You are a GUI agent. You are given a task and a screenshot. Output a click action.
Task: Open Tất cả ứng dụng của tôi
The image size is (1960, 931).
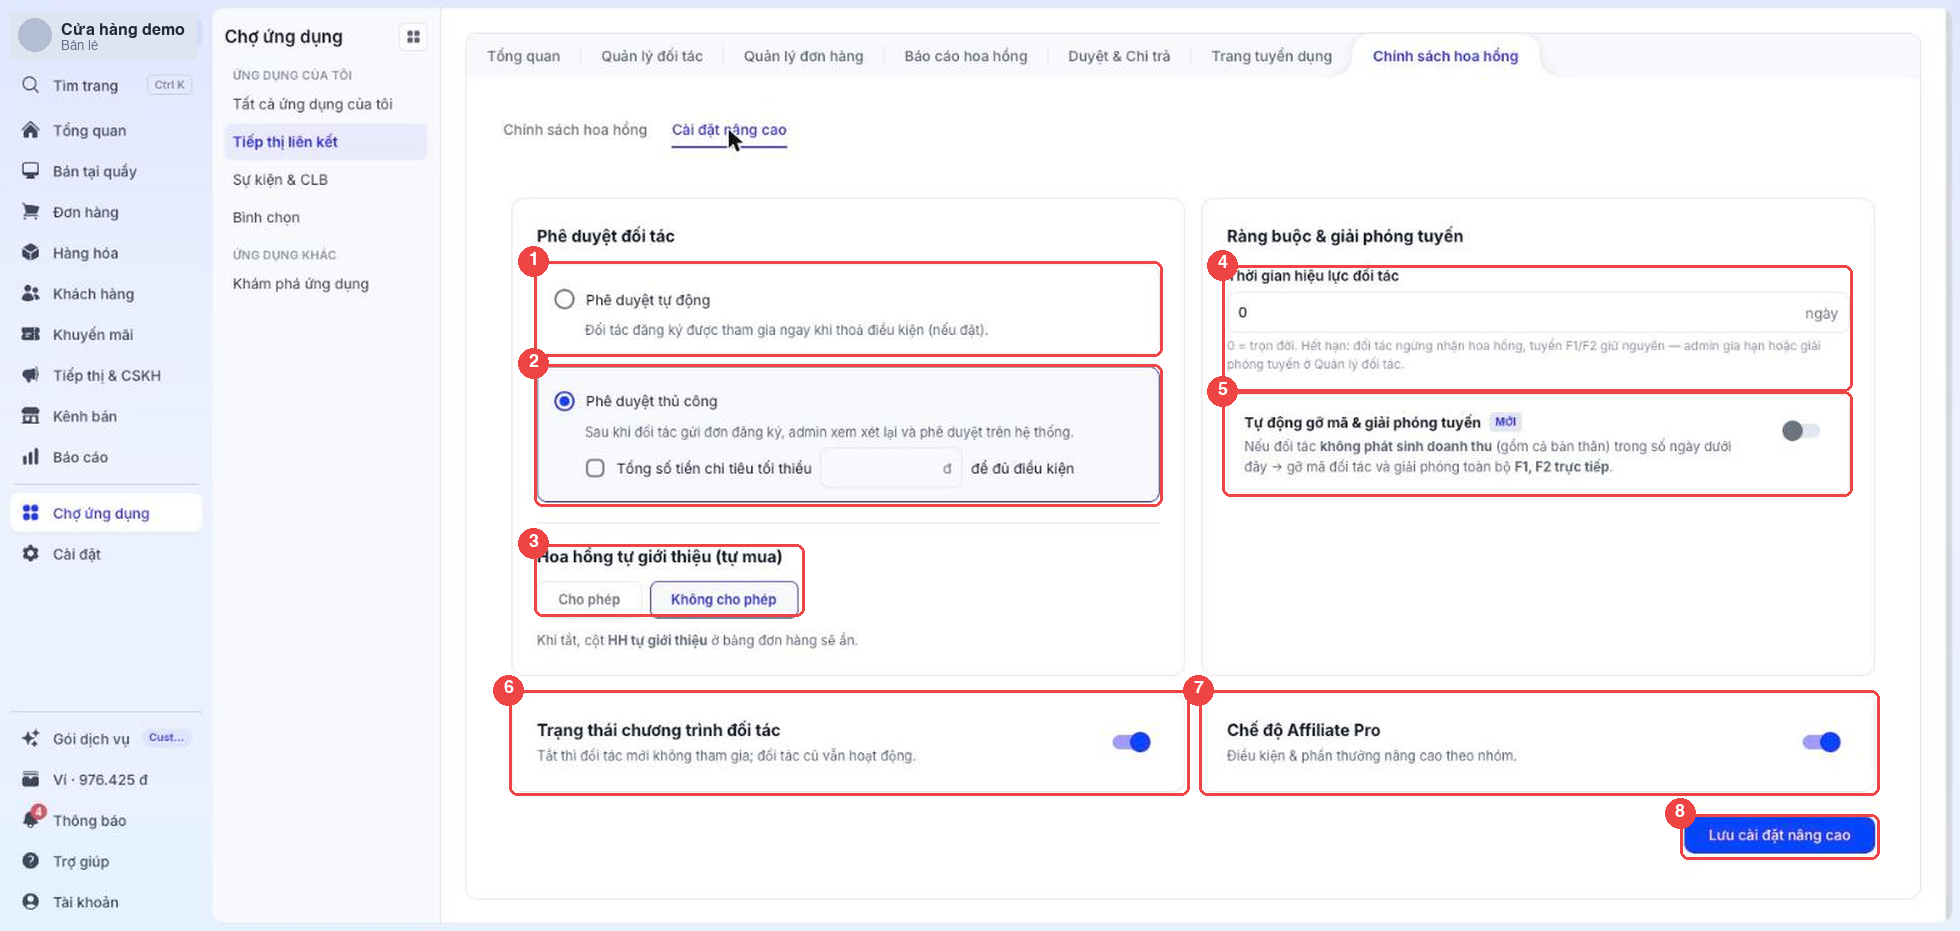click(x=313, y=104)
